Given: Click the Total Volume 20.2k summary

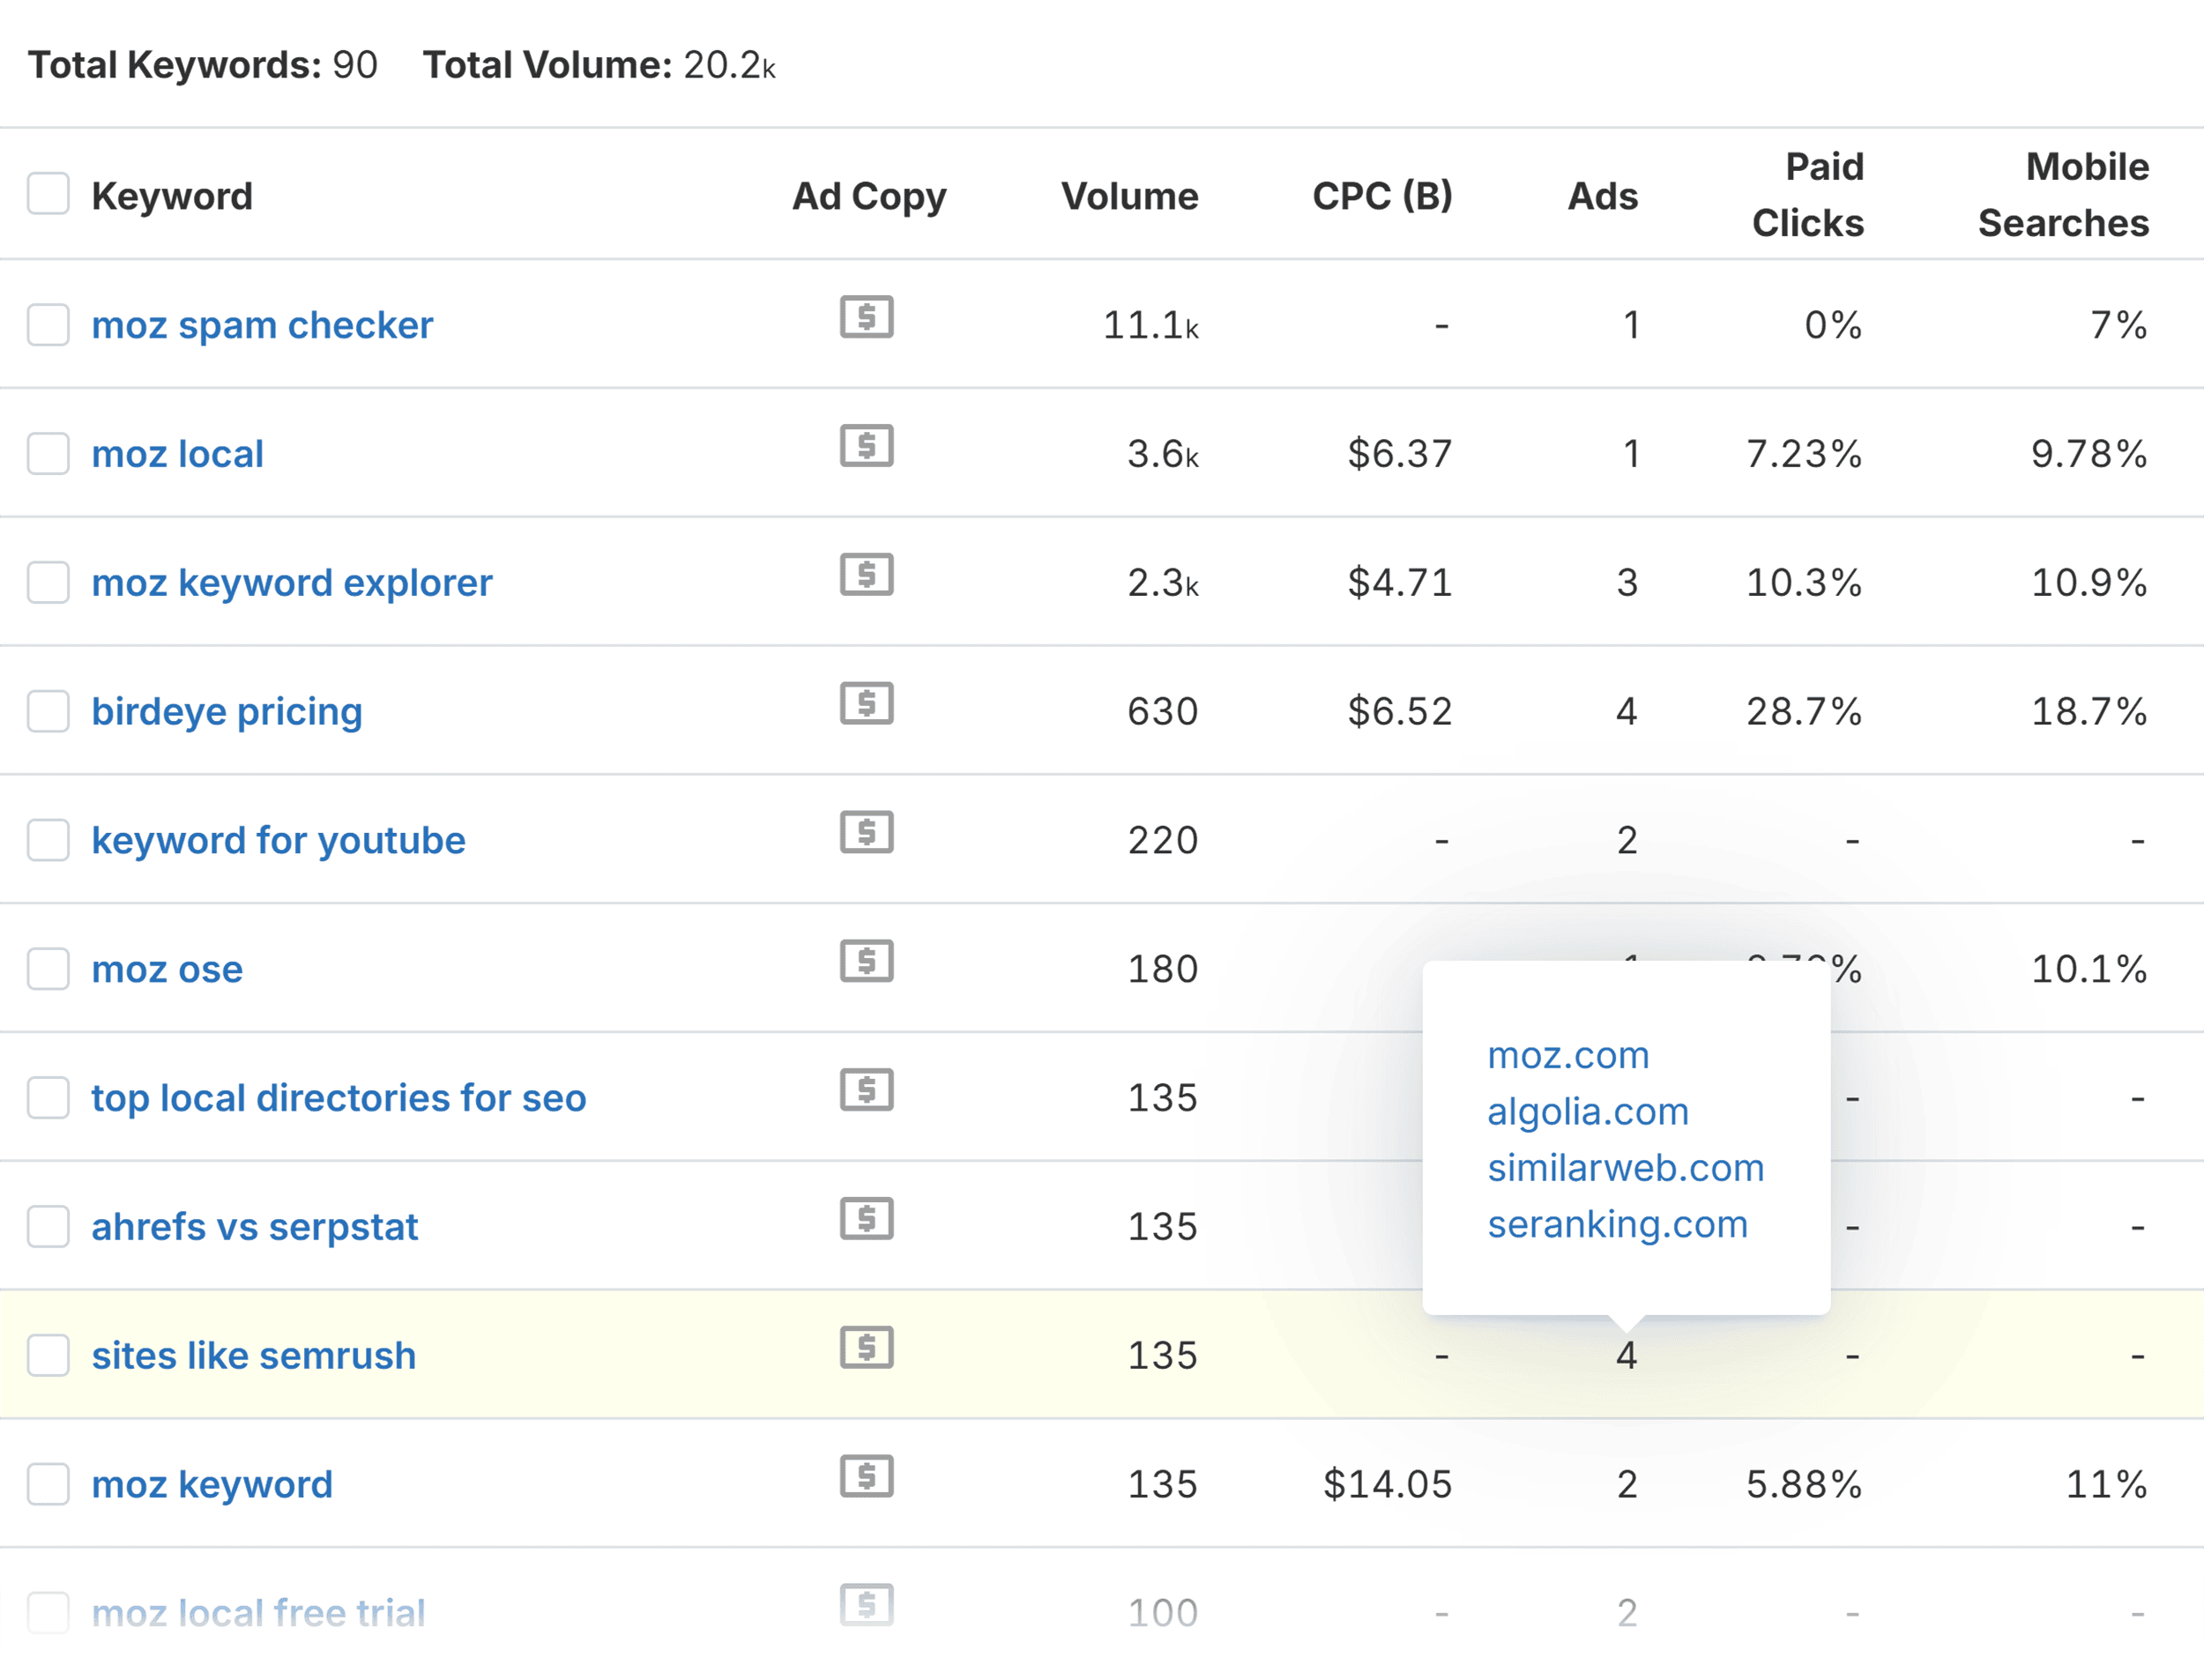Looking at the screenshot, I should [x=599, y=65].
